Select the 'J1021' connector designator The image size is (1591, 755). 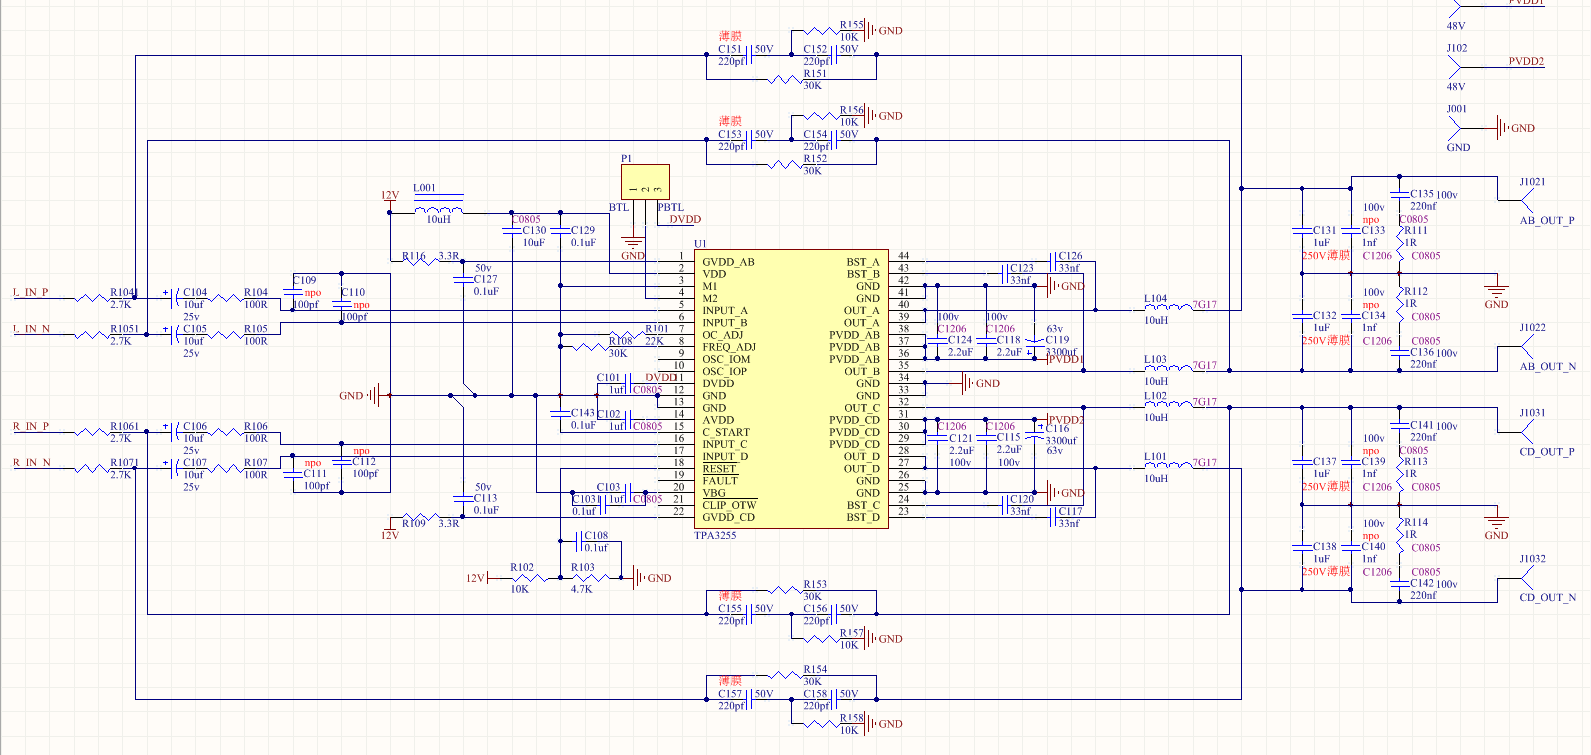point(1533,182)
